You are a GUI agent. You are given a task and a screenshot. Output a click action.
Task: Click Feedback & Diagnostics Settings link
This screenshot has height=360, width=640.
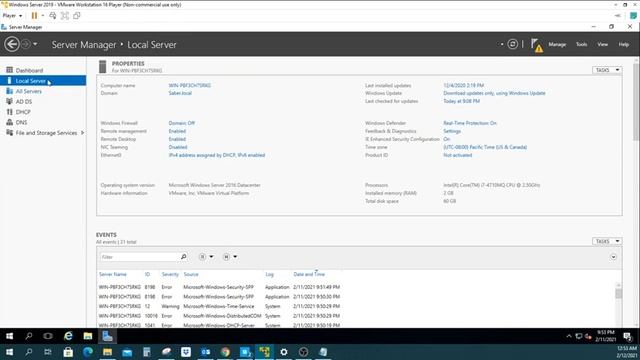coord(452,131)
